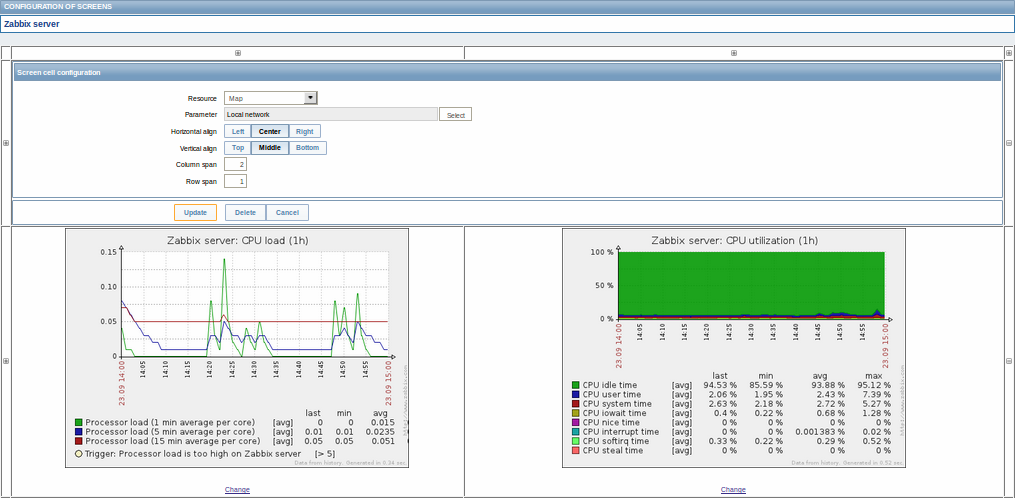Screen dimensions: 1015x498
Task: Open the Resource dropdown showing Map
Action: point(271,98)
